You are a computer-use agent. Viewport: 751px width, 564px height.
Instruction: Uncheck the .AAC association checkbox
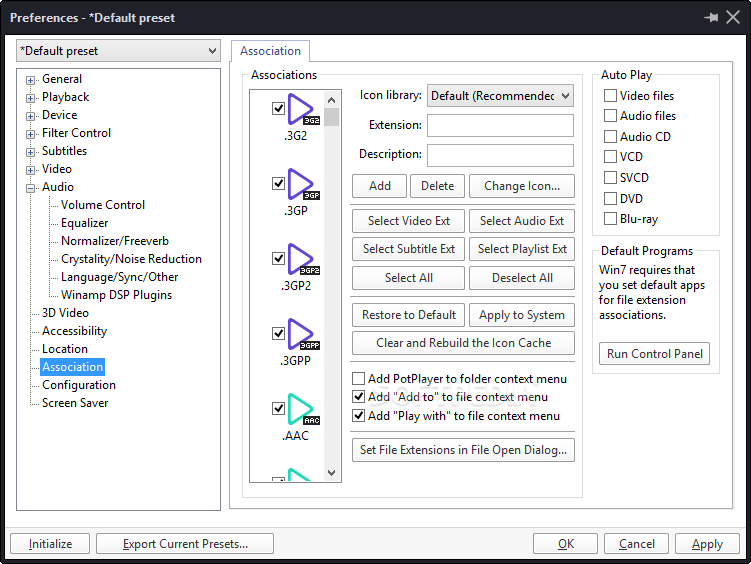[278, 408]
